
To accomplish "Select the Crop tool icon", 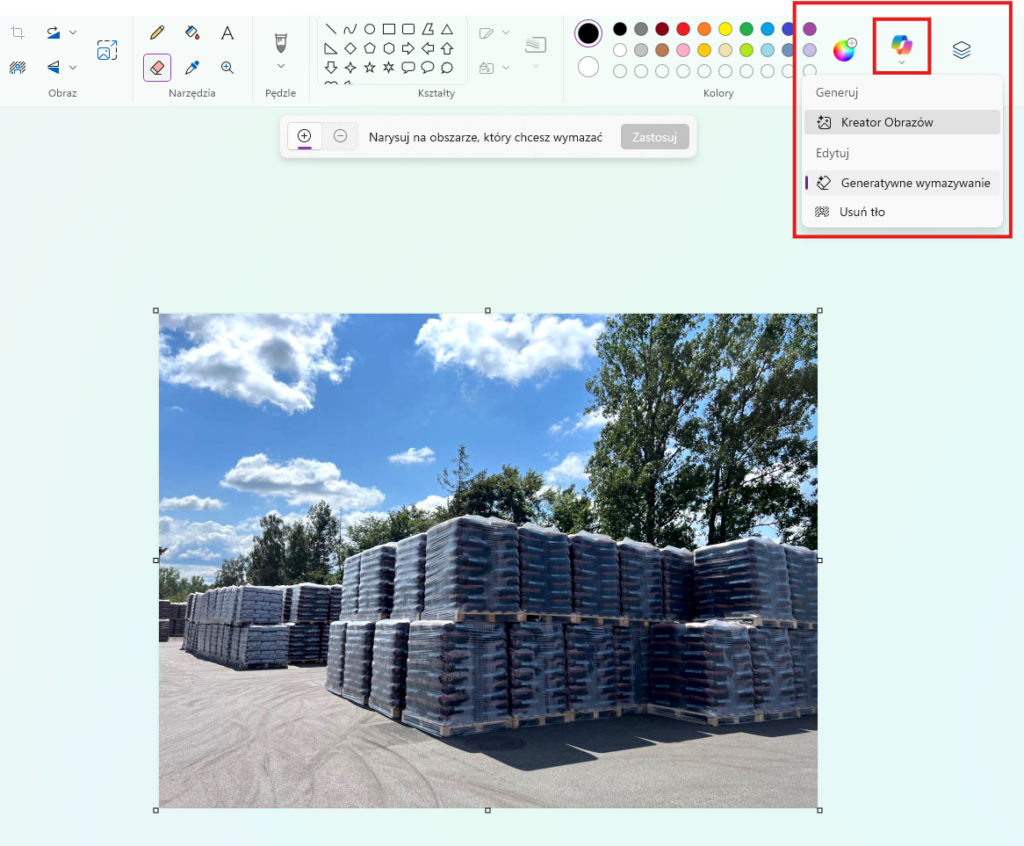I will pyautogui.click(x=18, y=32).
